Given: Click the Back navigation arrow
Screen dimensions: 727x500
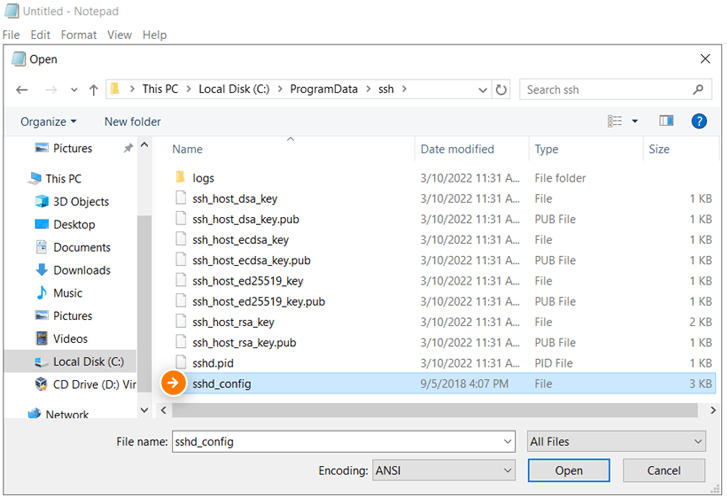Looking at the screenshot, I should (22, 90).
